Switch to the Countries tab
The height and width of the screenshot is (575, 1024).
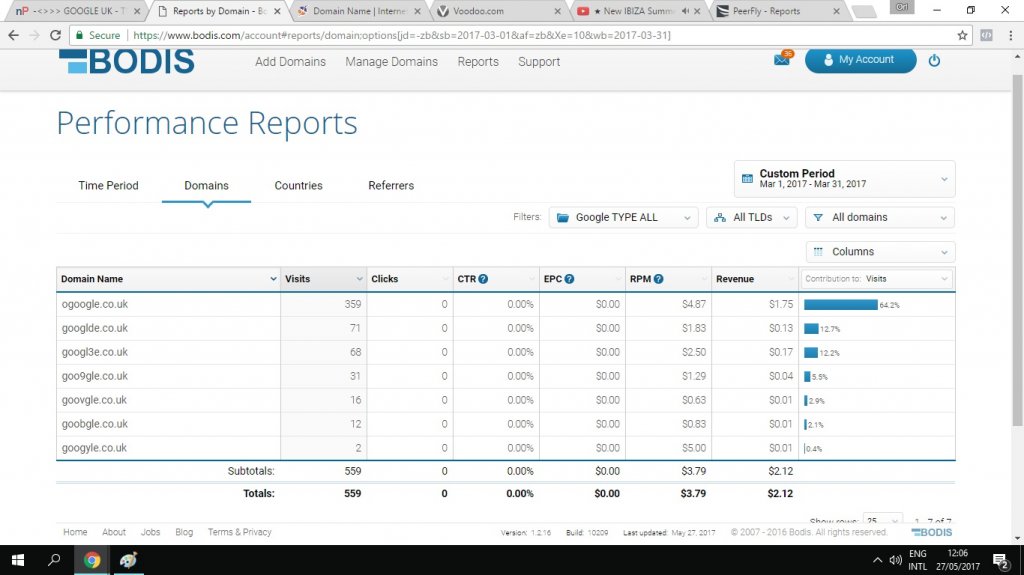[x=298, y=186]
